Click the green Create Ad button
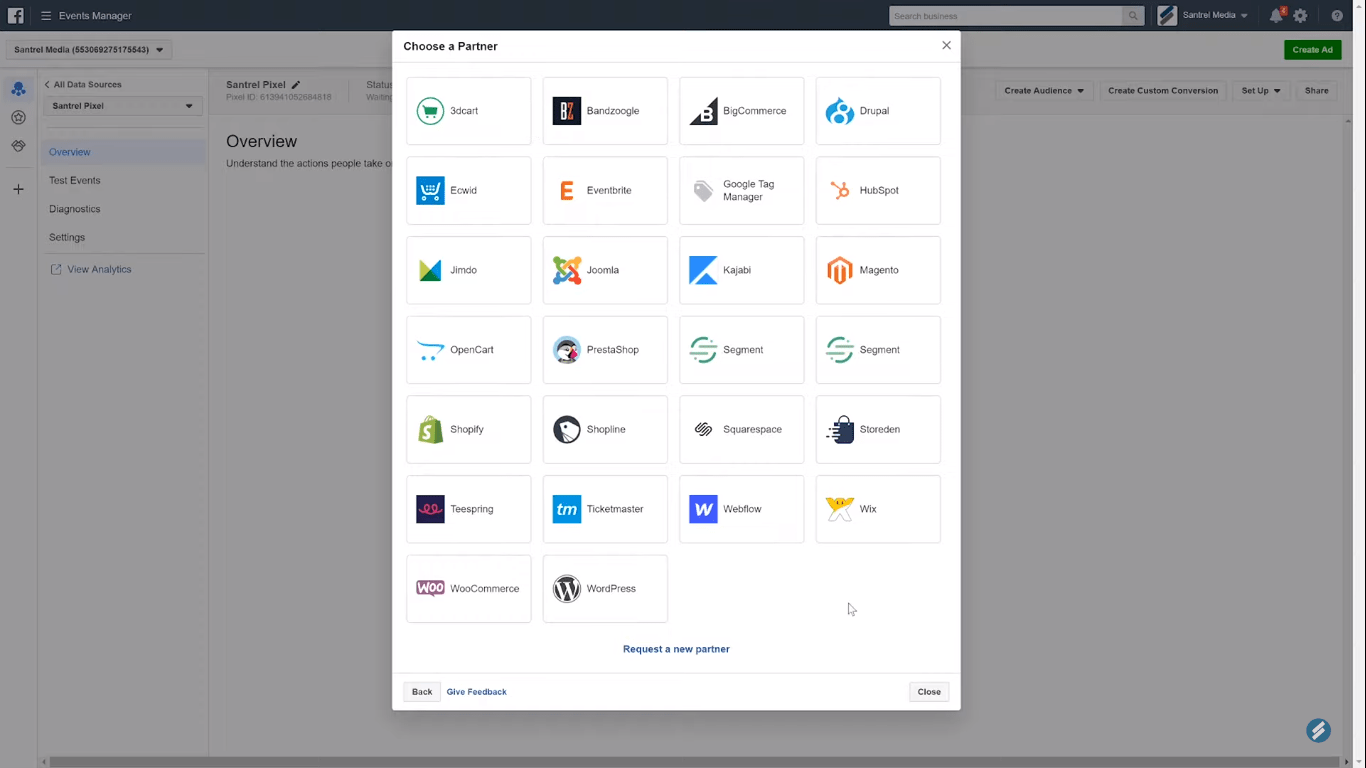Screen dimensions: 1366x768 1312,50
